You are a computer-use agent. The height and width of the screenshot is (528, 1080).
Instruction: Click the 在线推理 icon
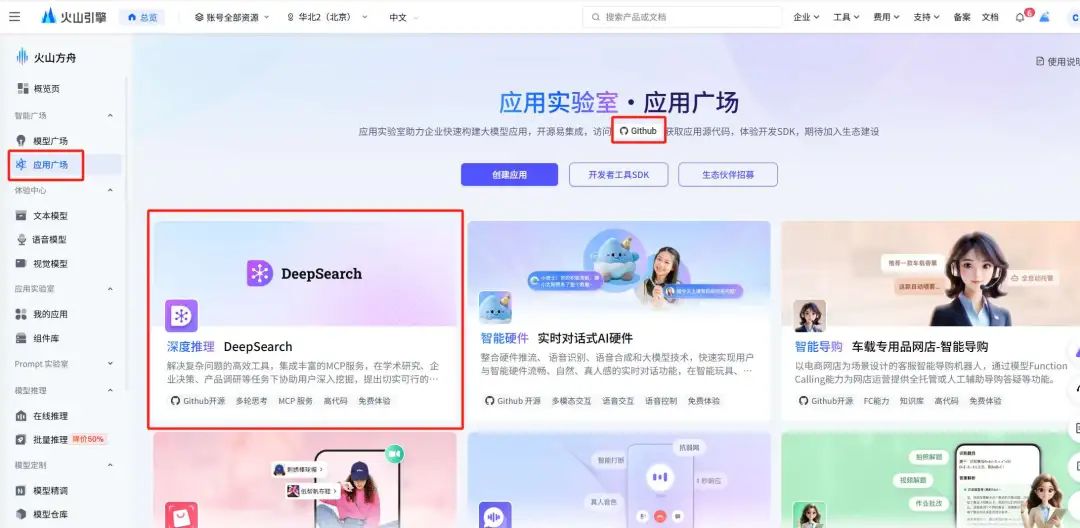tap(21, 416)
